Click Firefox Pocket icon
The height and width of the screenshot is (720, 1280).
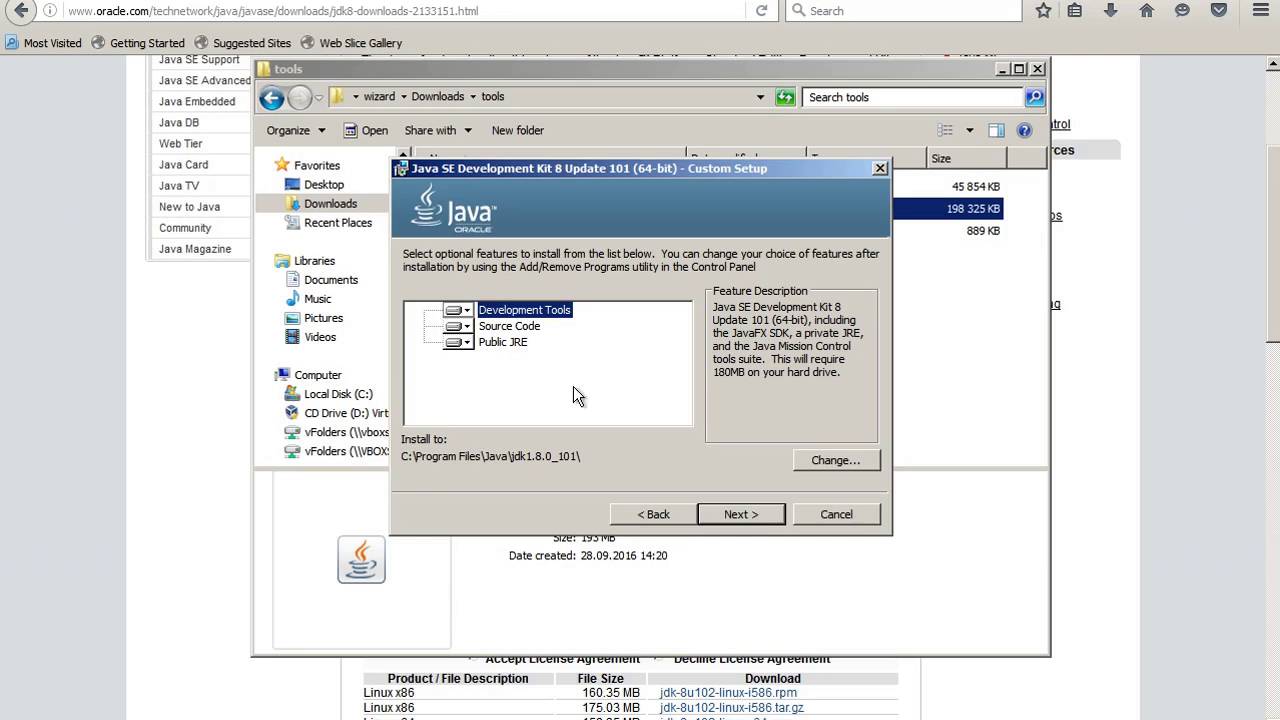tap(1219, 11)
